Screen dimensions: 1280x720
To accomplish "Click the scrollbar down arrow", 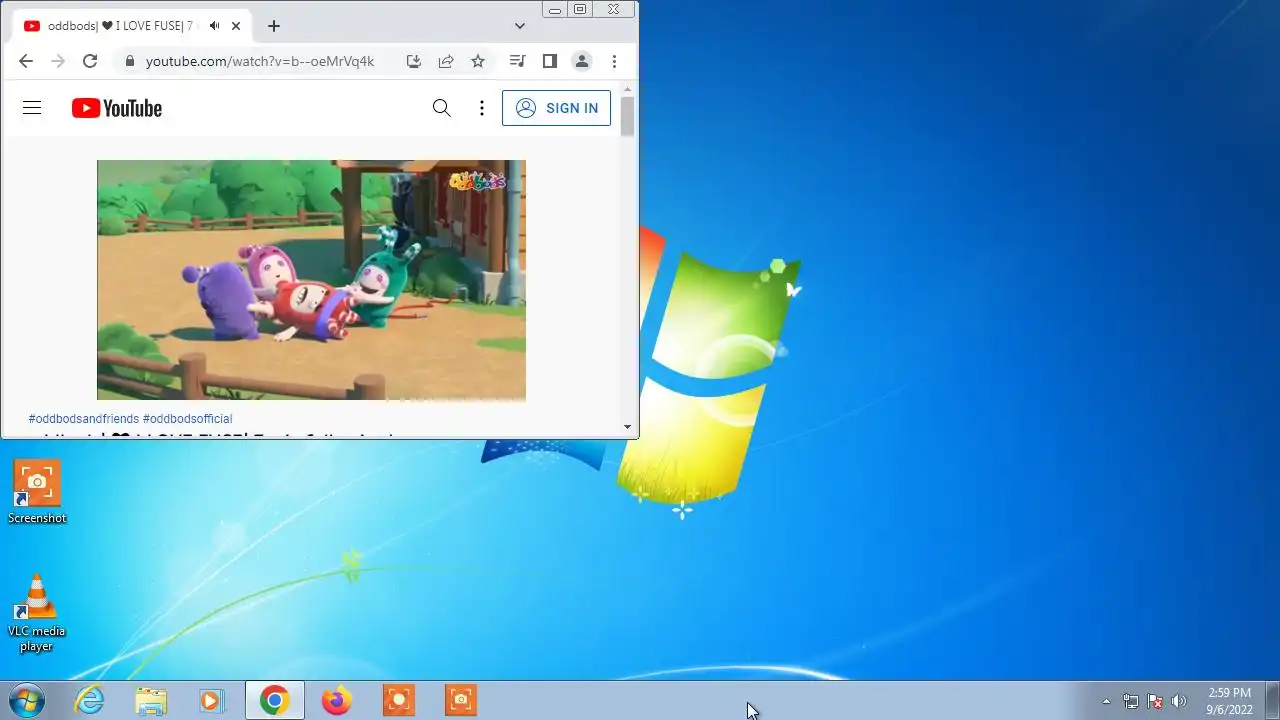I will 627,427.
